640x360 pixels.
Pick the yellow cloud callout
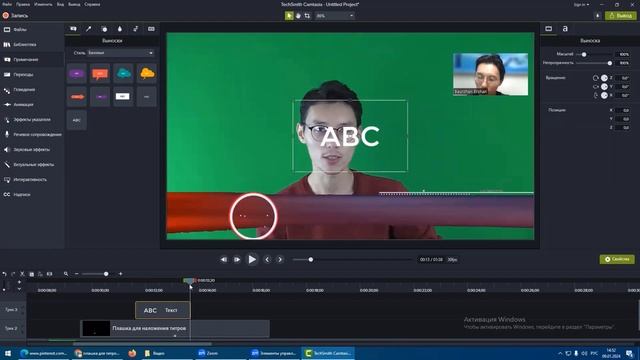click(147, 74)
